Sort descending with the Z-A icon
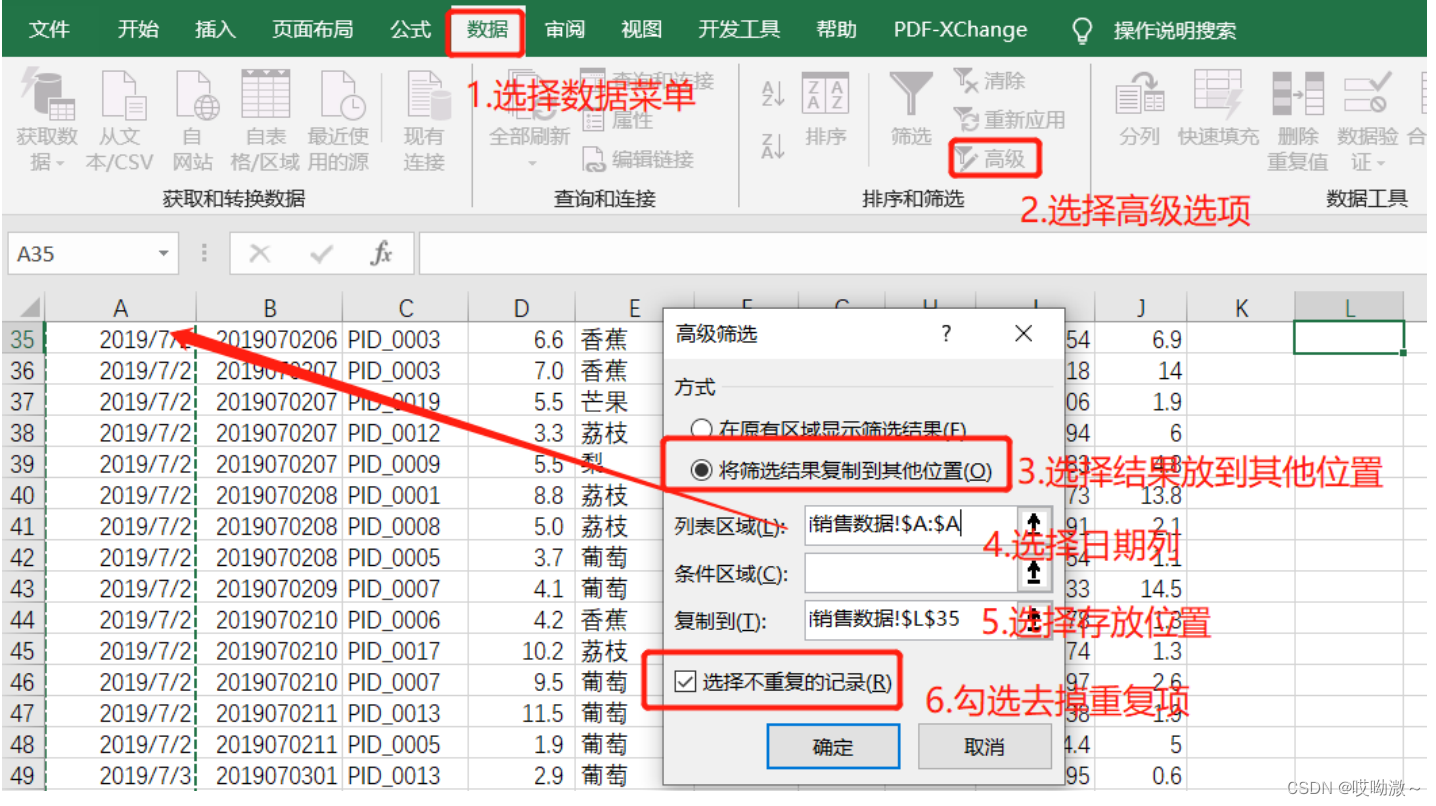1436x806 pixels. [x=773, y=146]
